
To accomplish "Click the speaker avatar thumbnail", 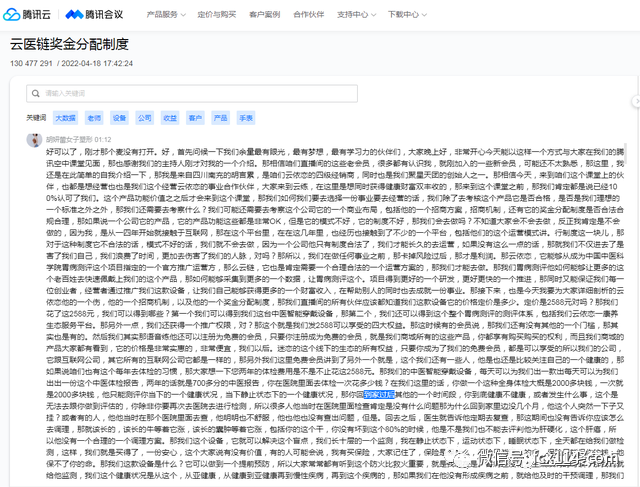I will point(34,140).
